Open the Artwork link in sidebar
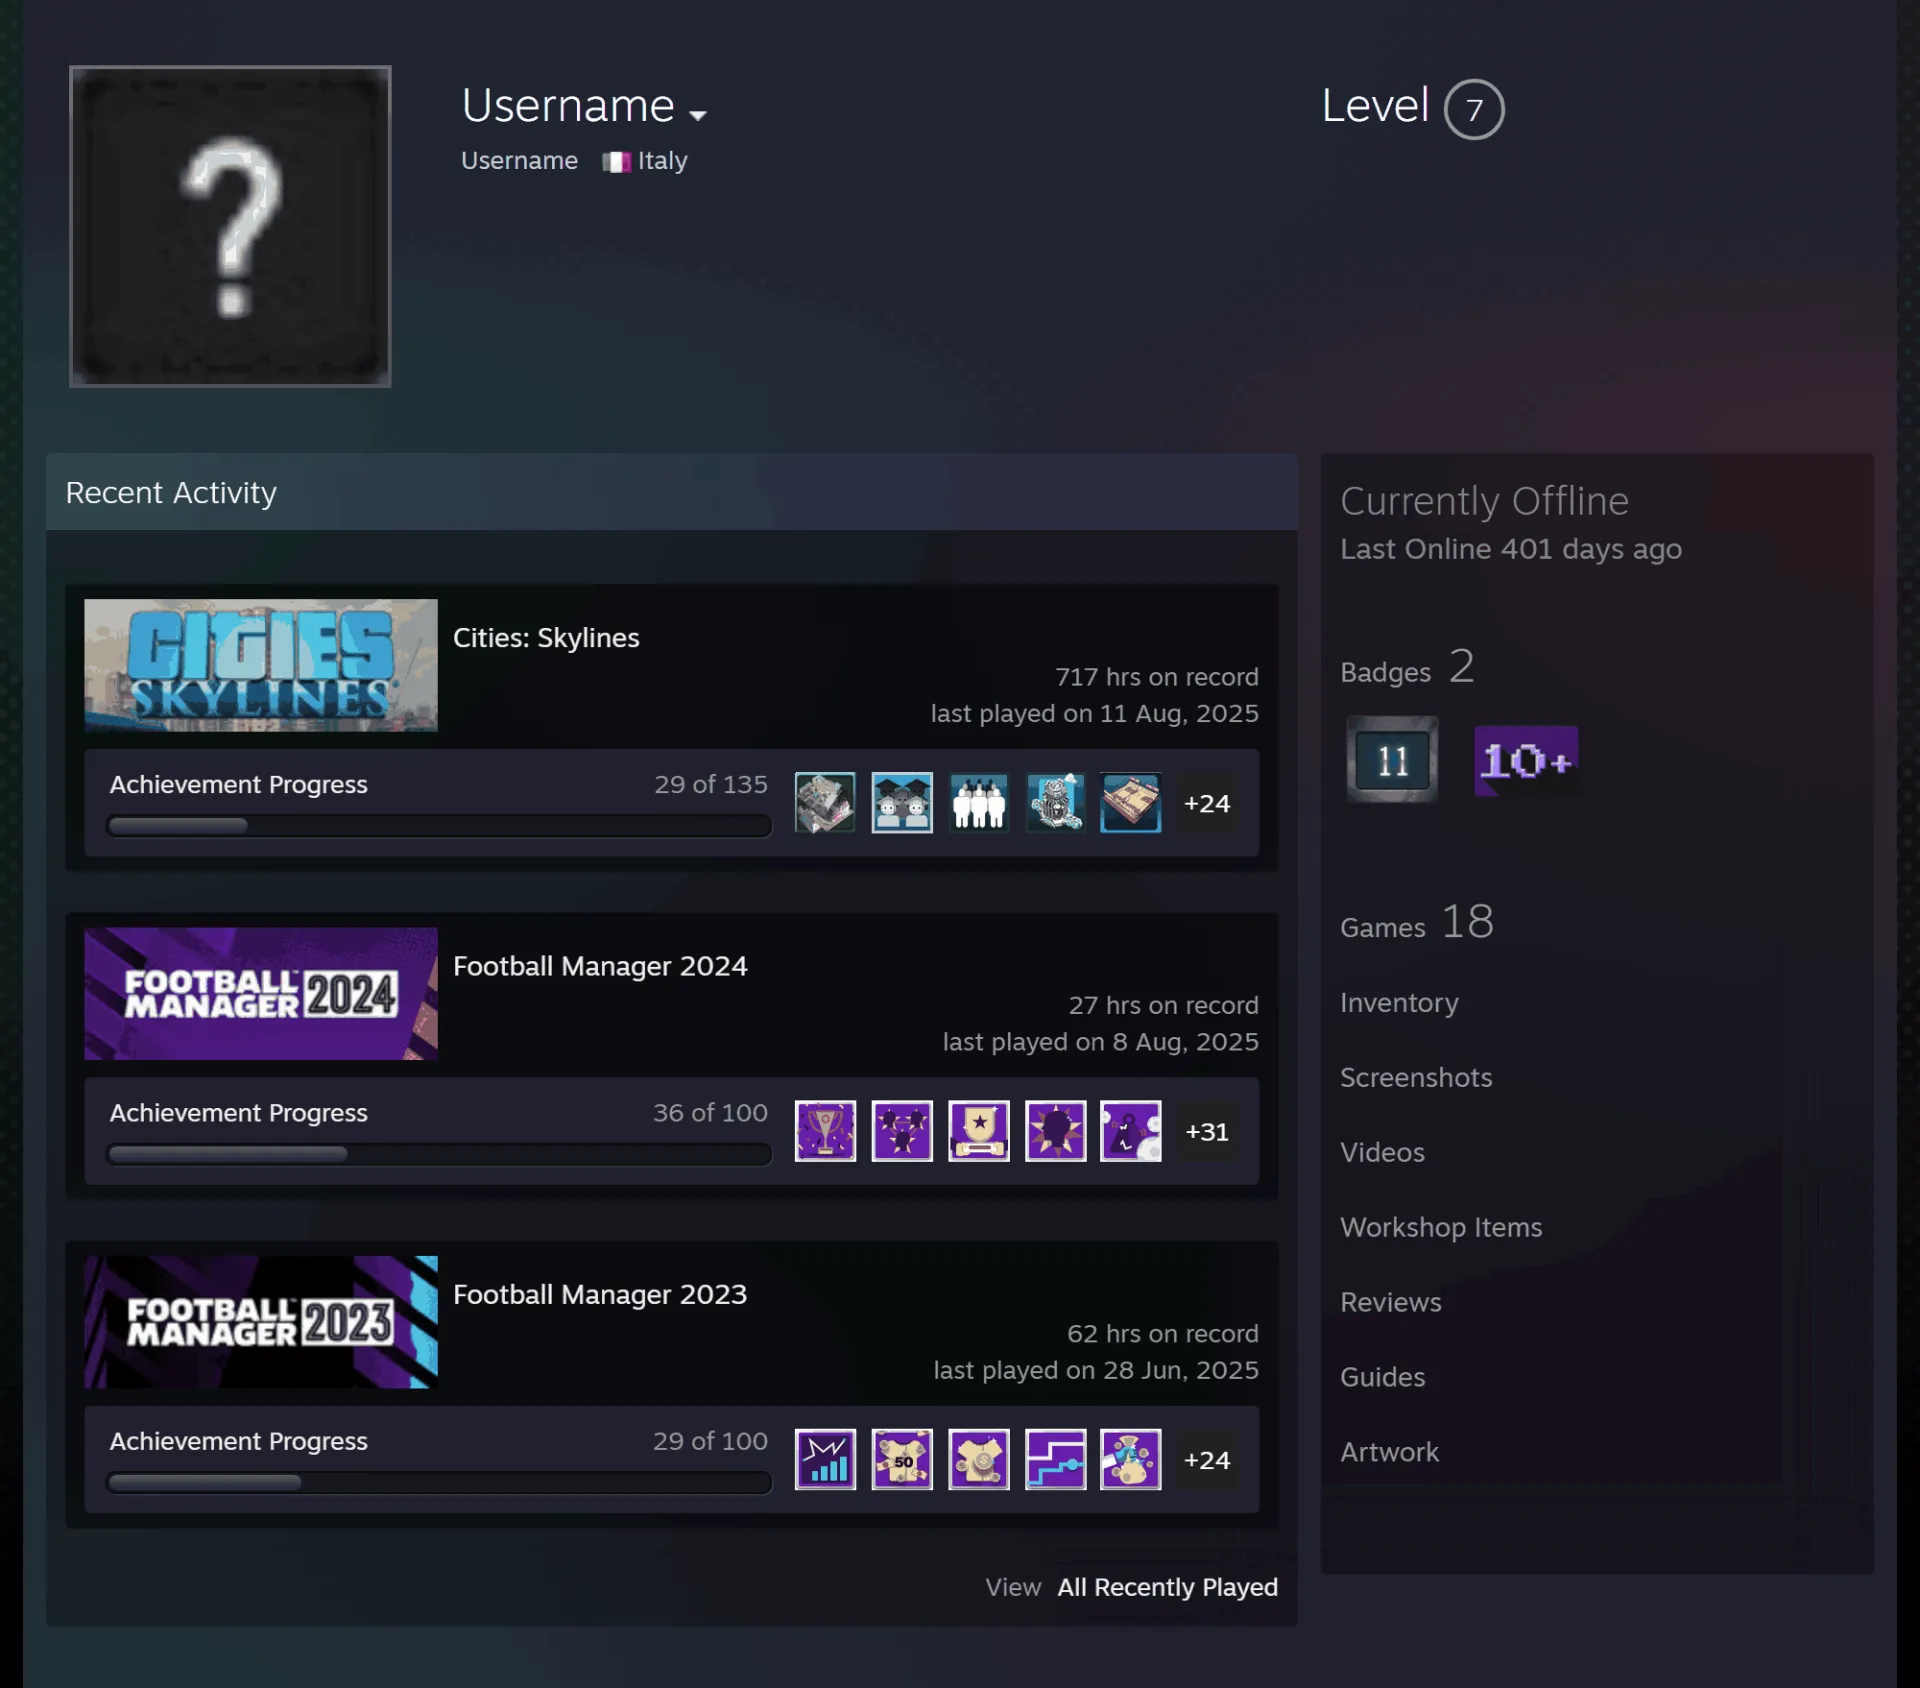 coord(1389,1452)
